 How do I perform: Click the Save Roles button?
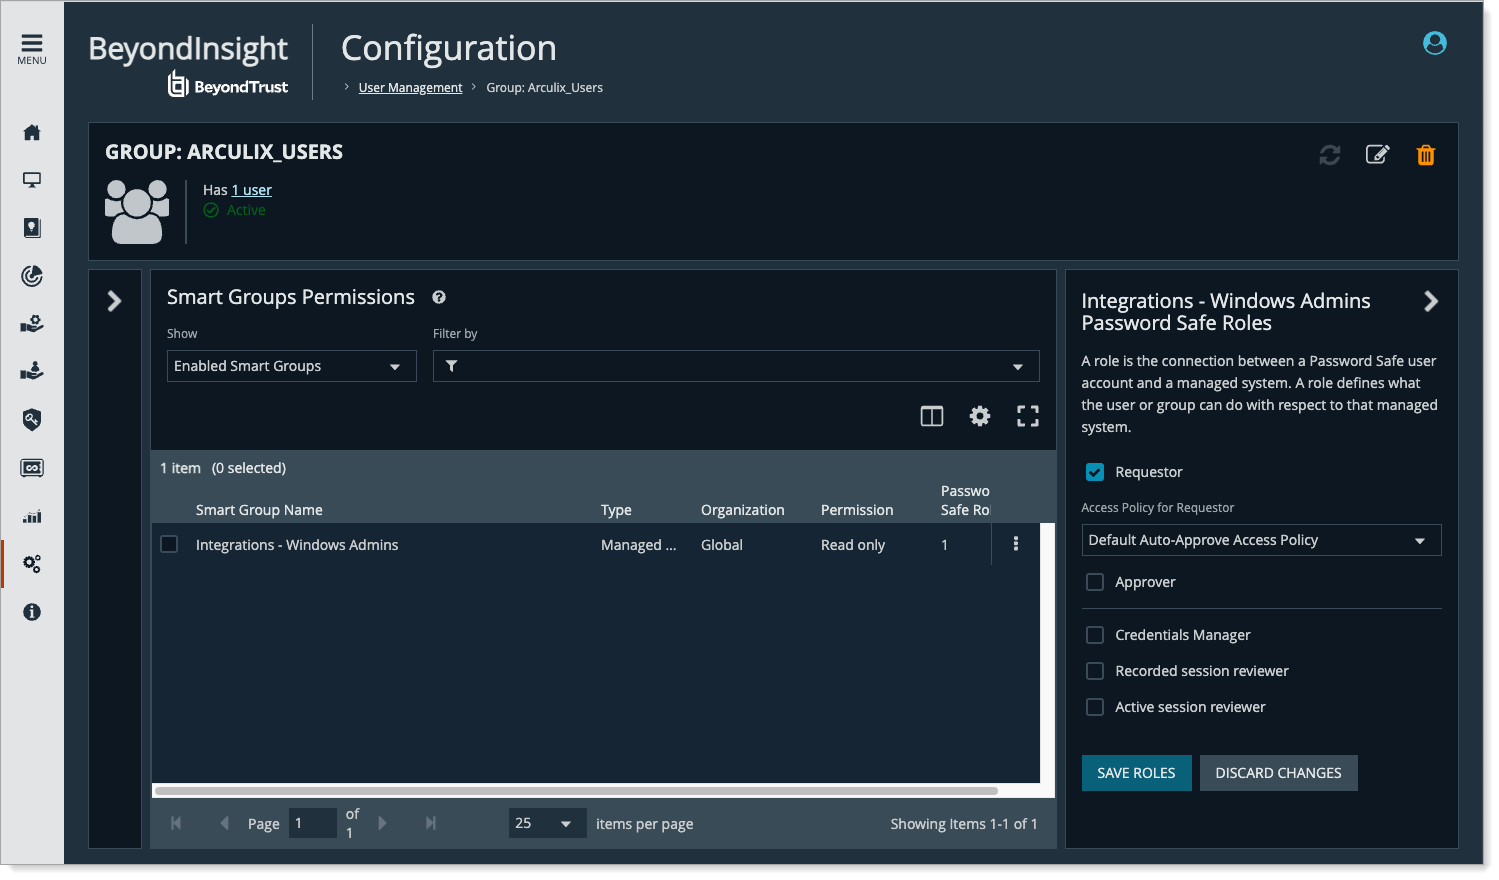click(1136, 773)
